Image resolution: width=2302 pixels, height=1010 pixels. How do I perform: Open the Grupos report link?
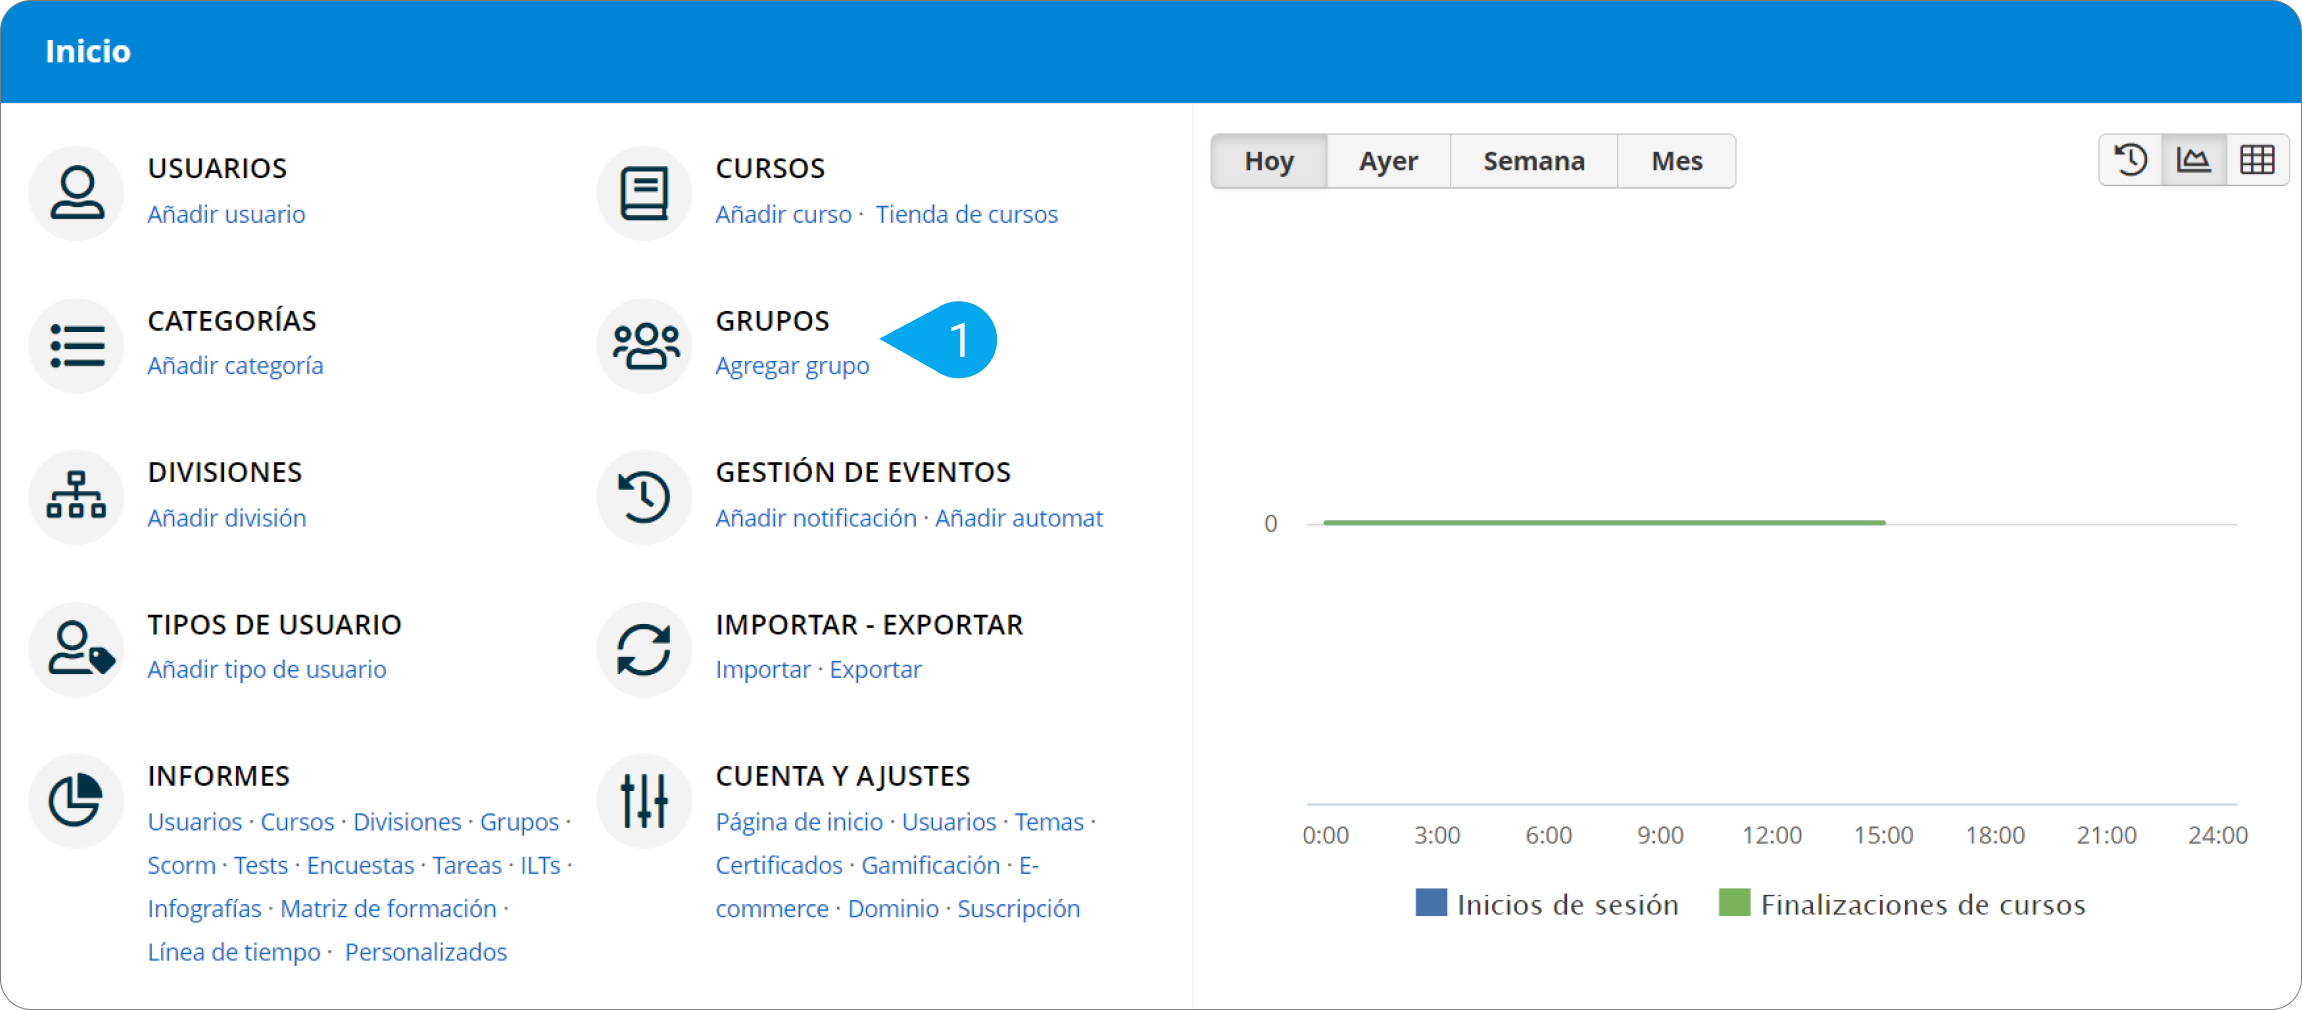(x=520, y=822)
